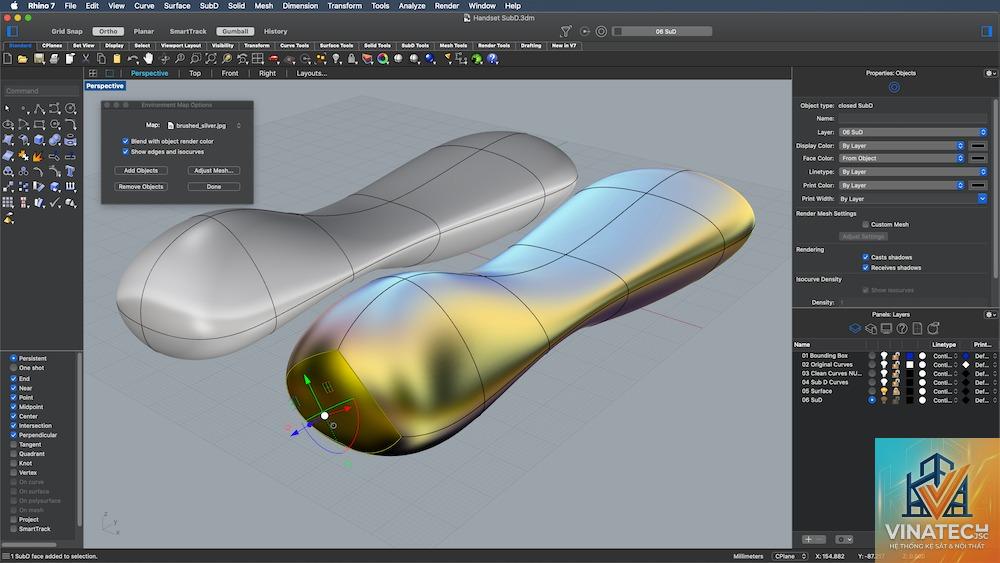The image size is (1000, 563).
Task: Click the Command input field
Action: (41, 91)
